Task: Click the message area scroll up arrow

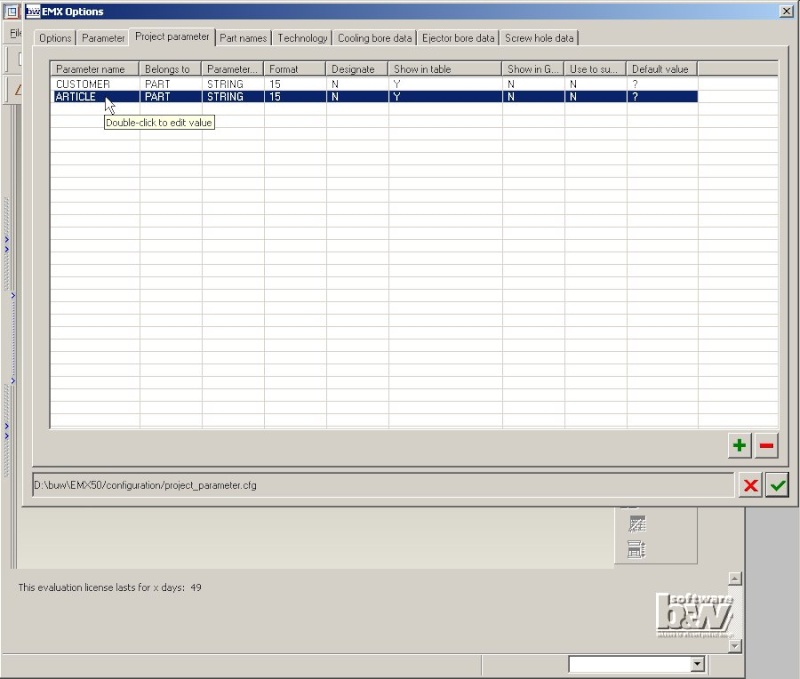Action: click(x=735, y=578)
